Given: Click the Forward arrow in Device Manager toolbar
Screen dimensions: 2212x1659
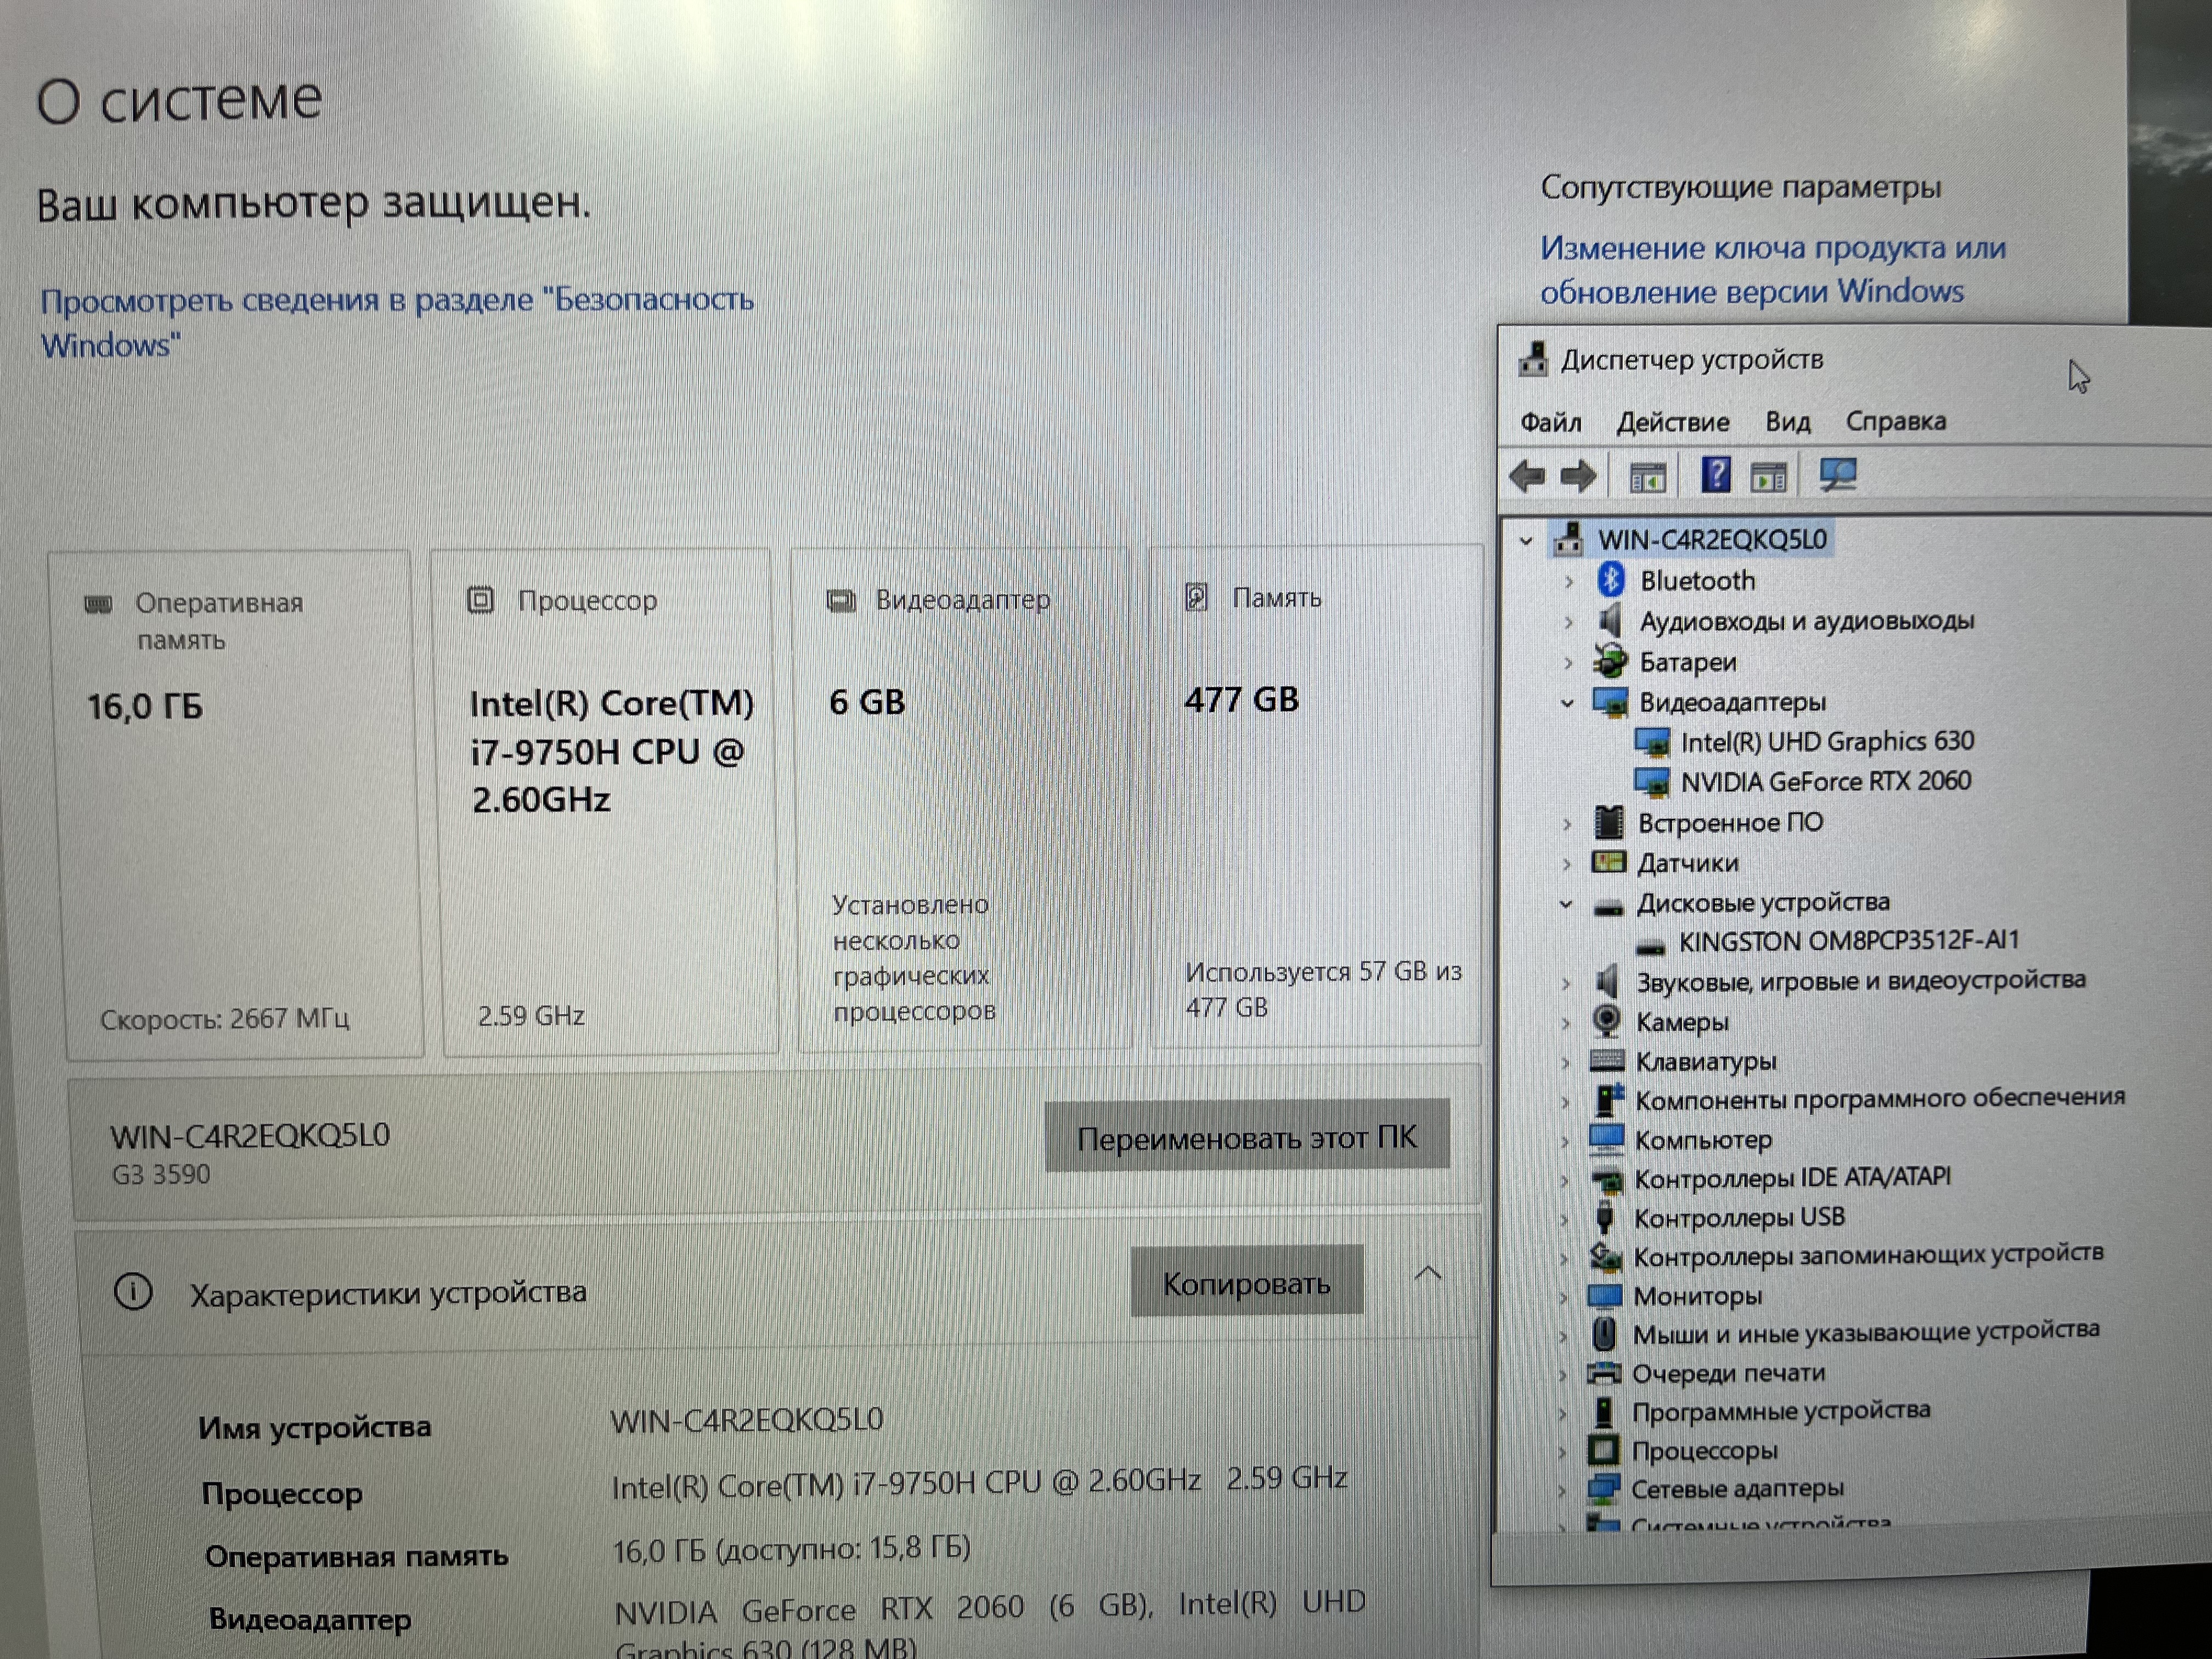Looking at the screenshot, I should coord(1578,476).
